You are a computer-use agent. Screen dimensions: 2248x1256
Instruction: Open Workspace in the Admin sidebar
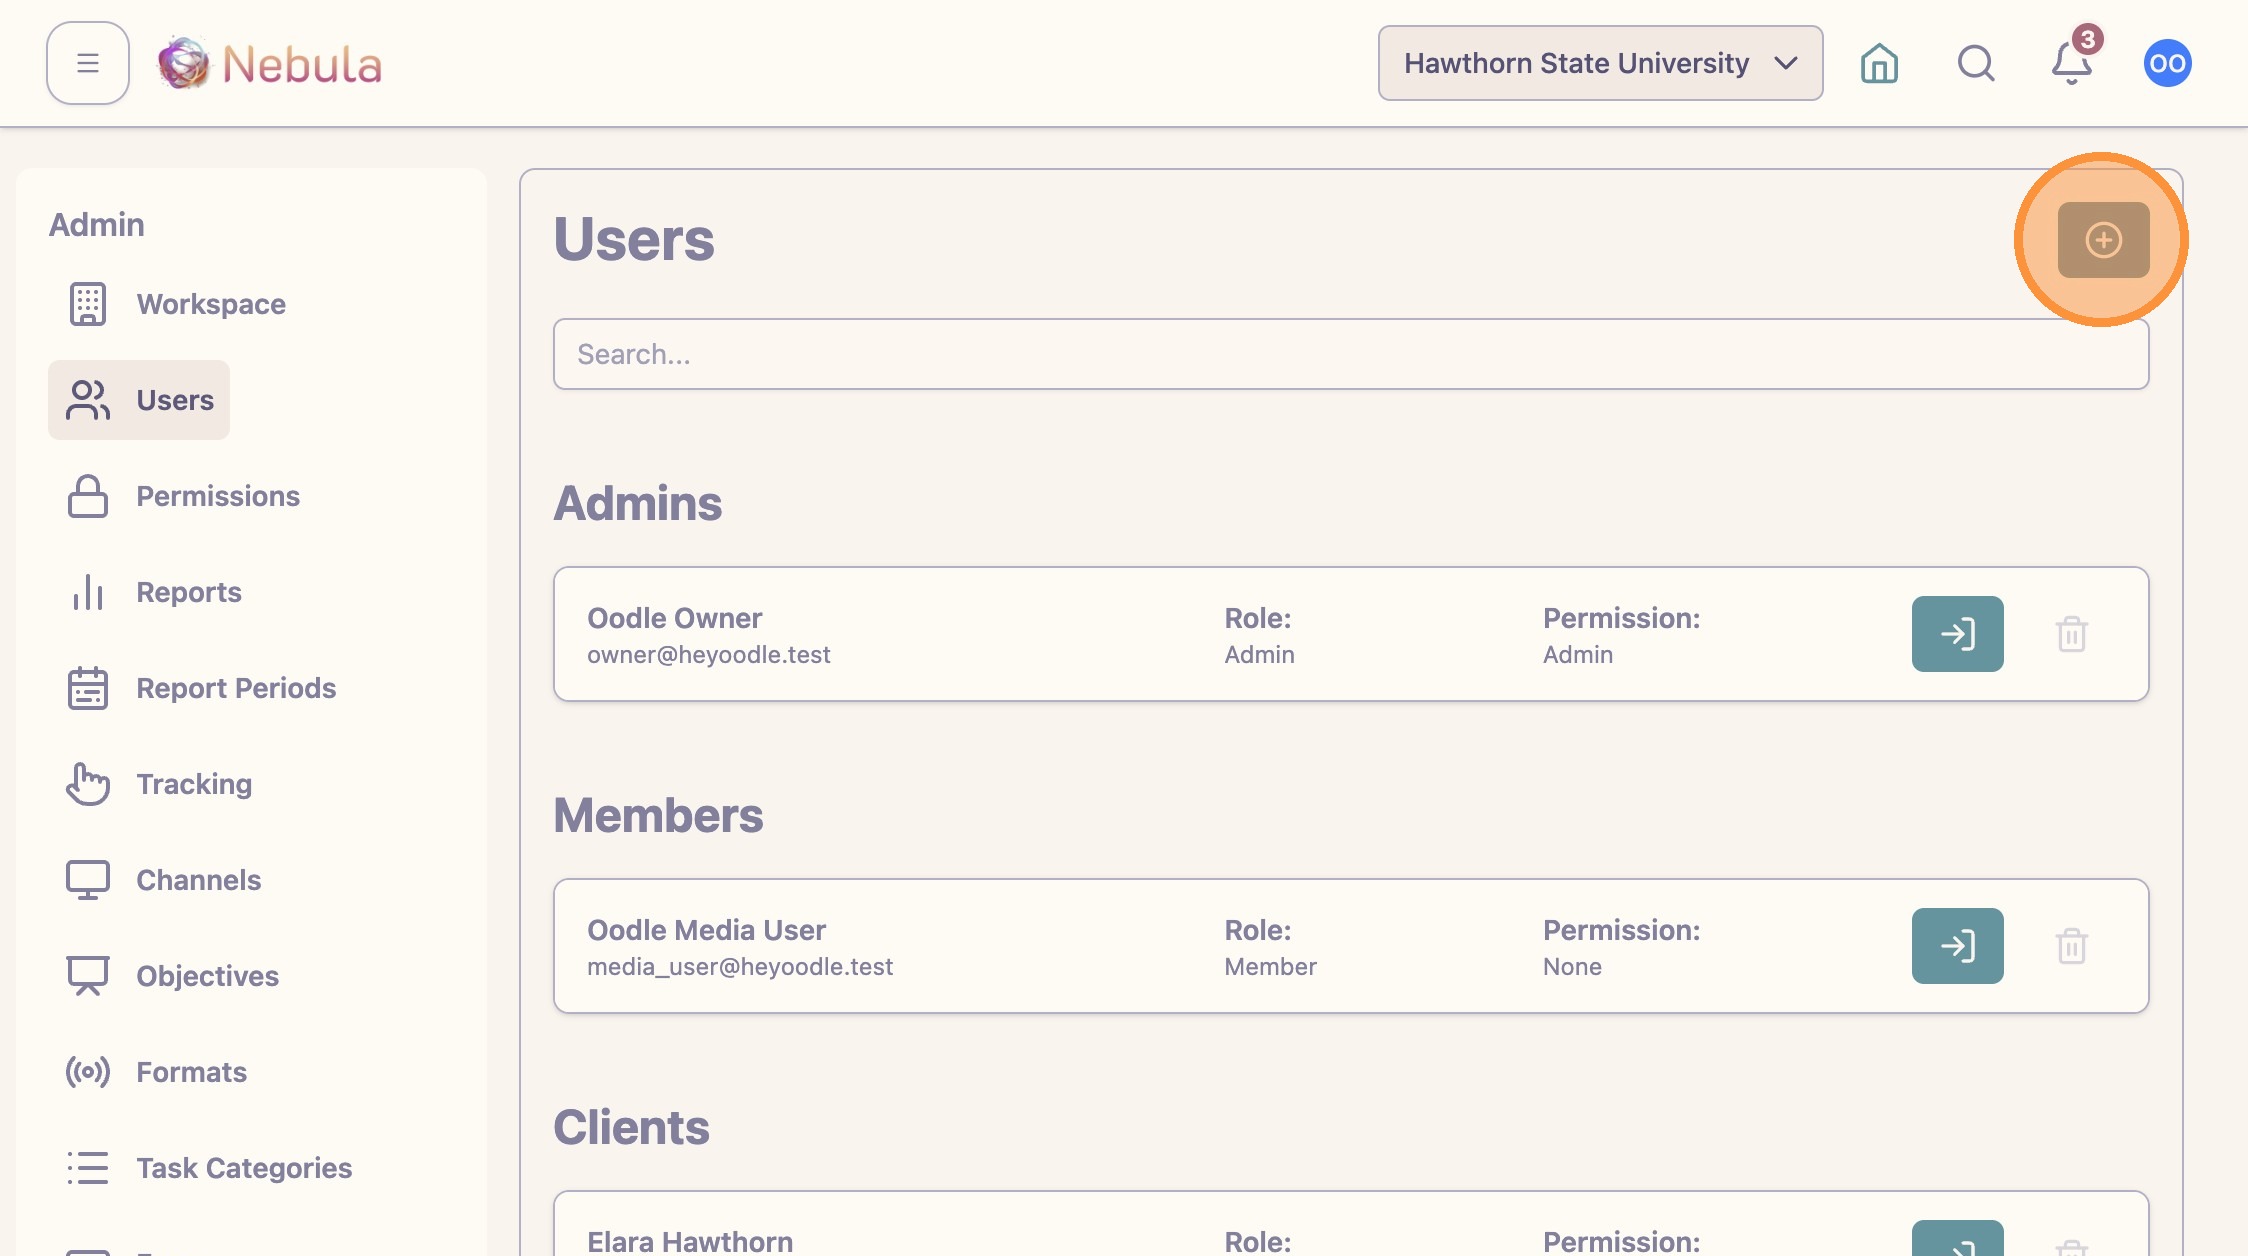pos(177,304)
